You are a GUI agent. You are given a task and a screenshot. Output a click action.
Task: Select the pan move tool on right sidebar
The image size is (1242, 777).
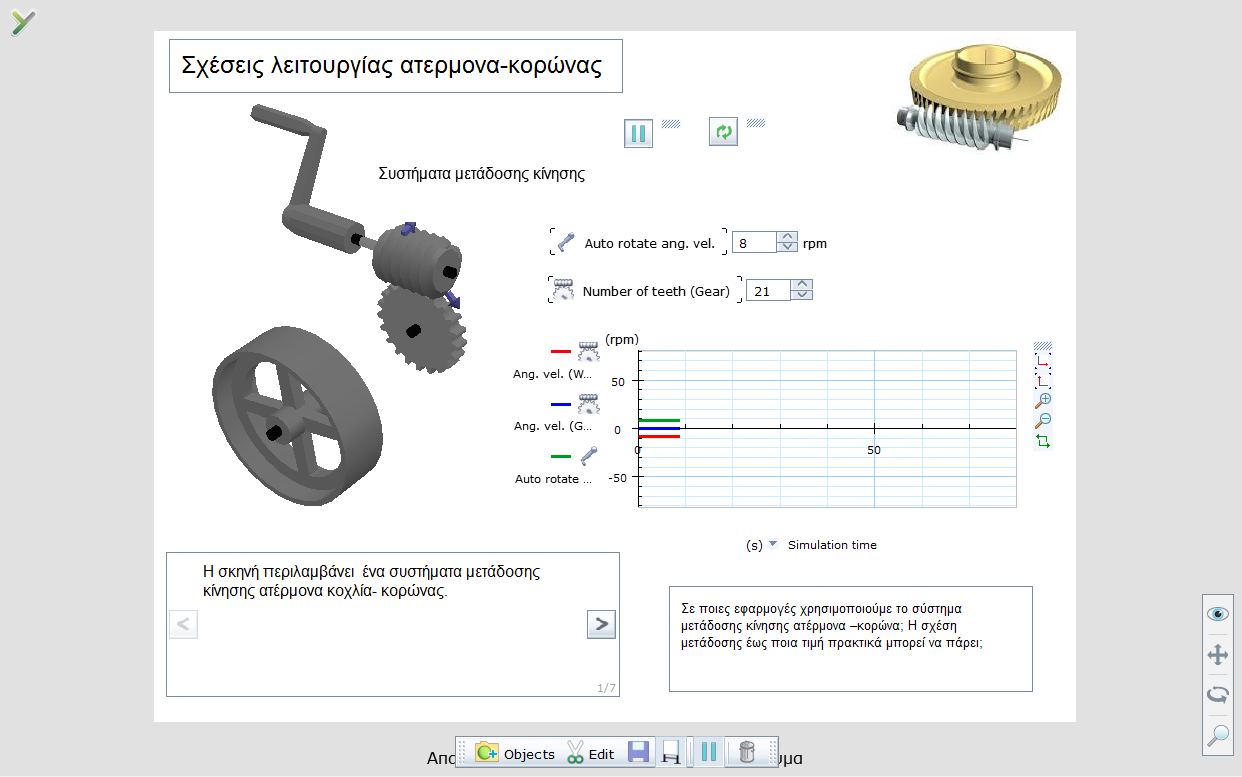tap(1218, 655)
